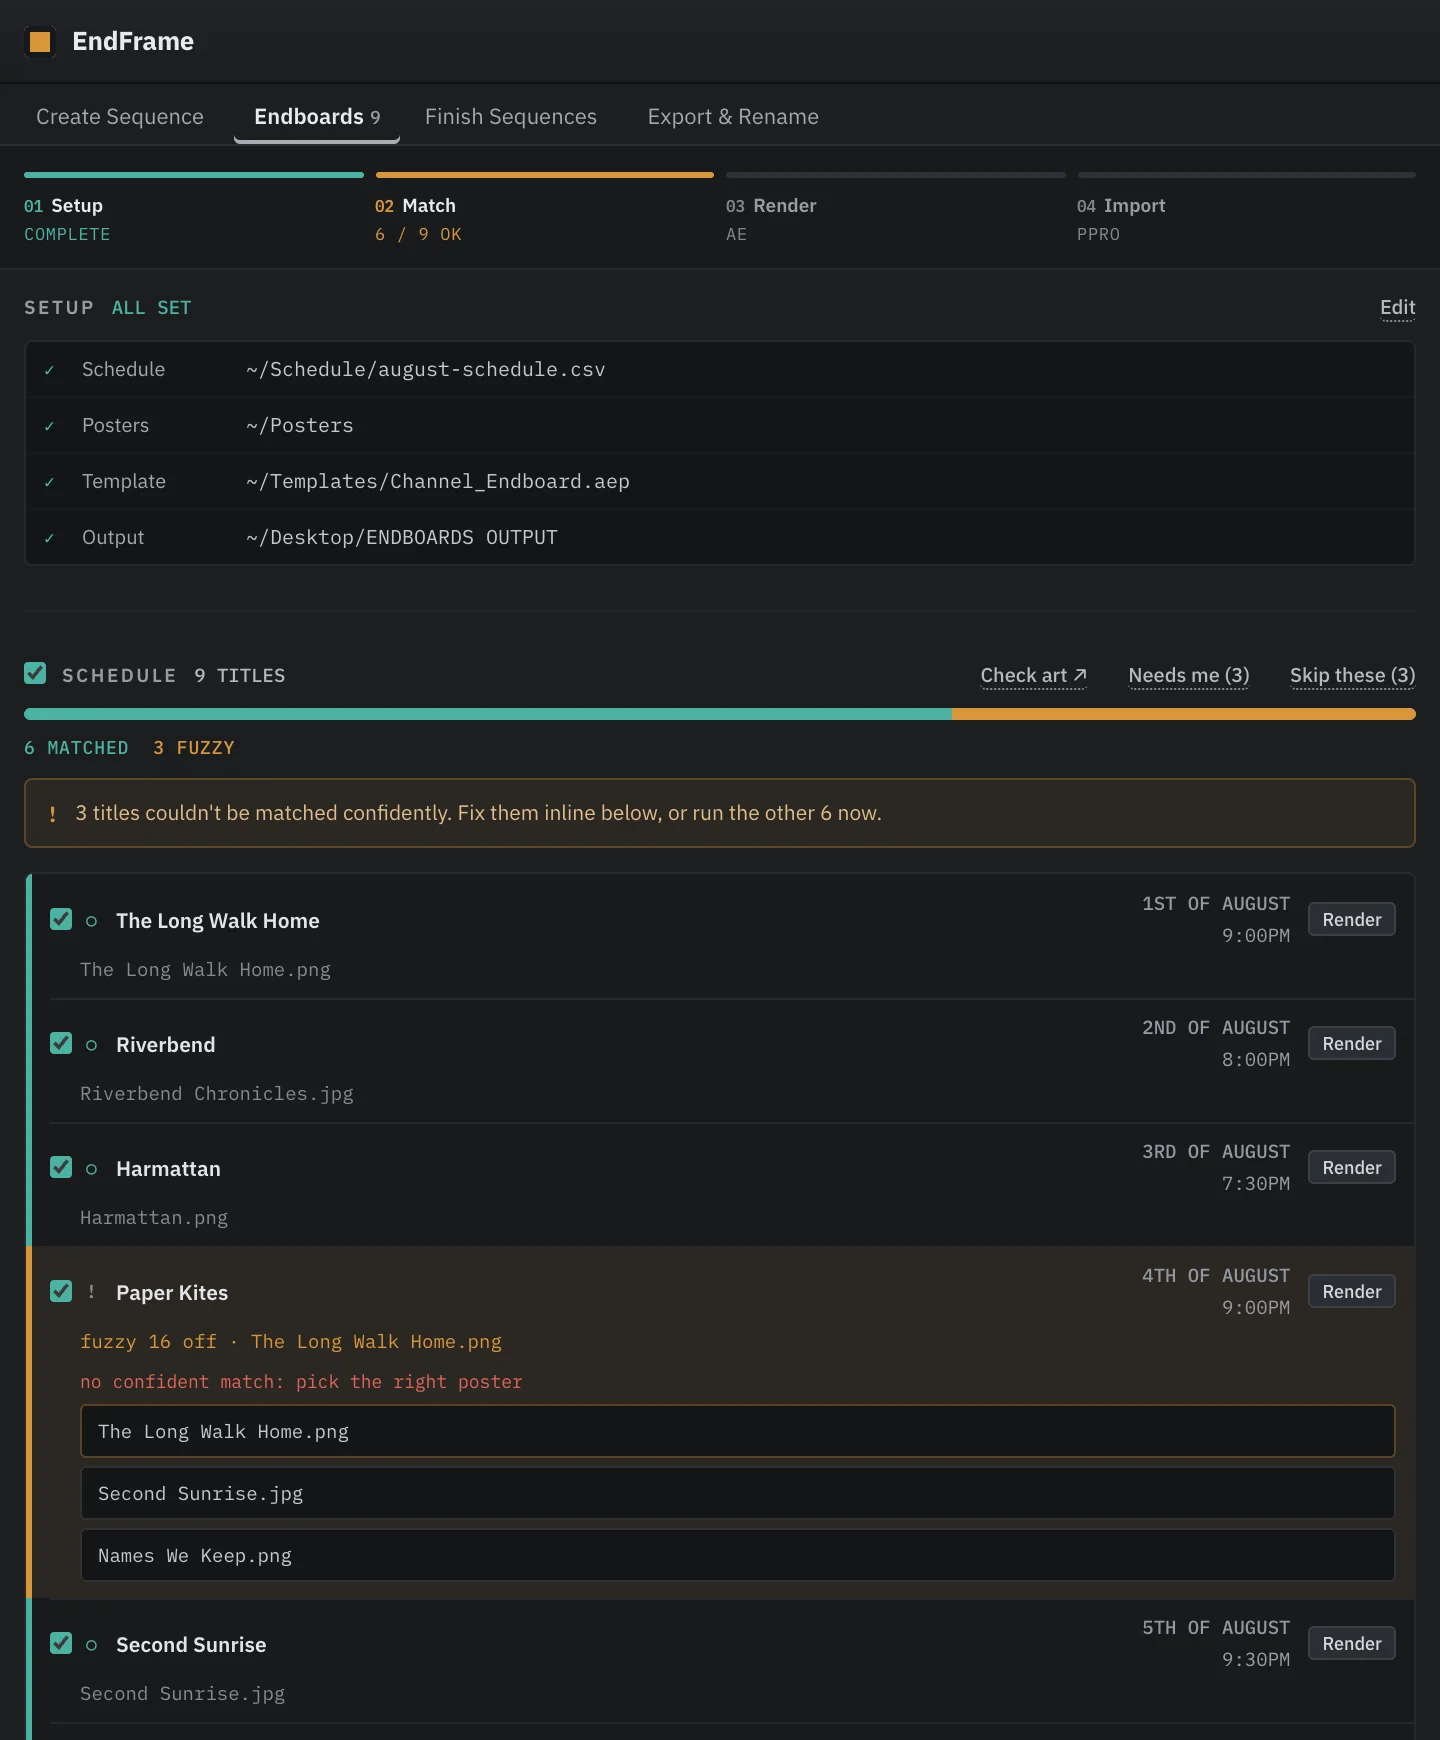1440x1740 pixels.
Task: Click status circle icon beside Second Sunrise
Action: pyautogui.click(x=91, y=1645)
